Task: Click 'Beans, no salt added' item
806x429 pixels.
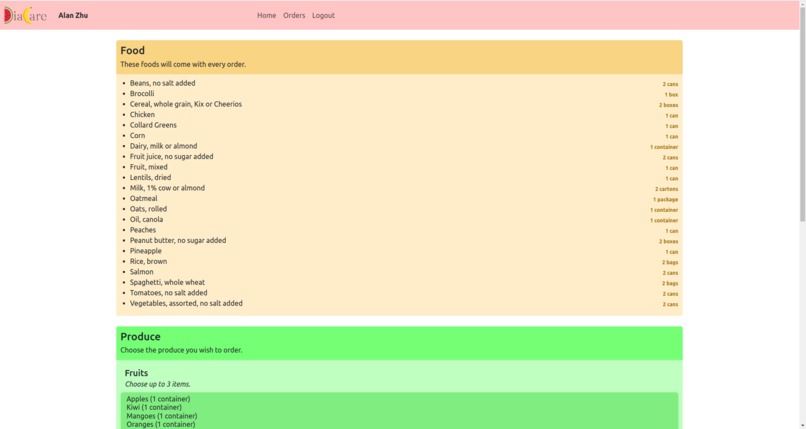Action: click(x=162, y=83)
